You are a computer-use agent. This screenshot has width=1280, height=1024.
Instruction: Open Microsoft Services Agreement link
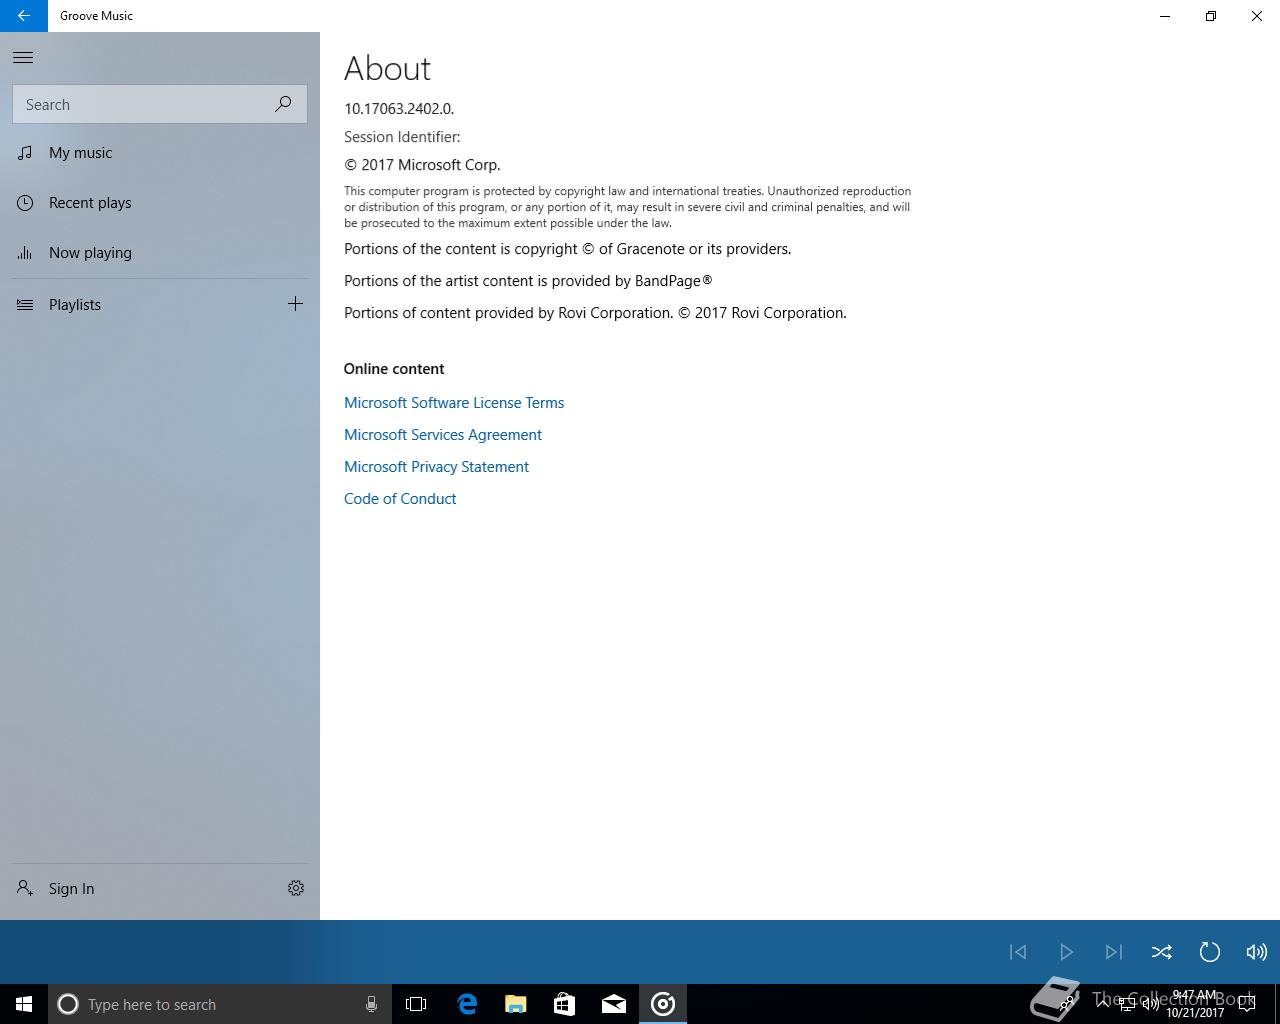[x=443, y=435]
